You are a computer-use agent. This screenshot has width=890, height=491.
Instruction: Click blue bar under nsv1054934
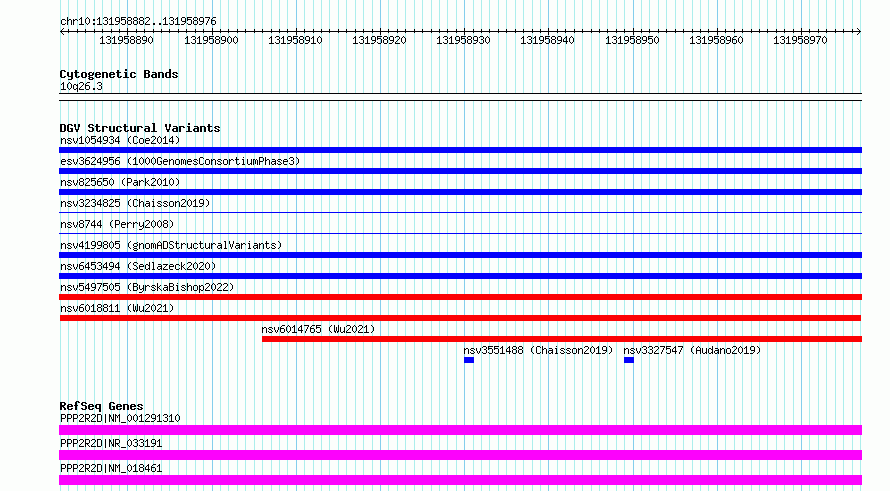point(460,150)
